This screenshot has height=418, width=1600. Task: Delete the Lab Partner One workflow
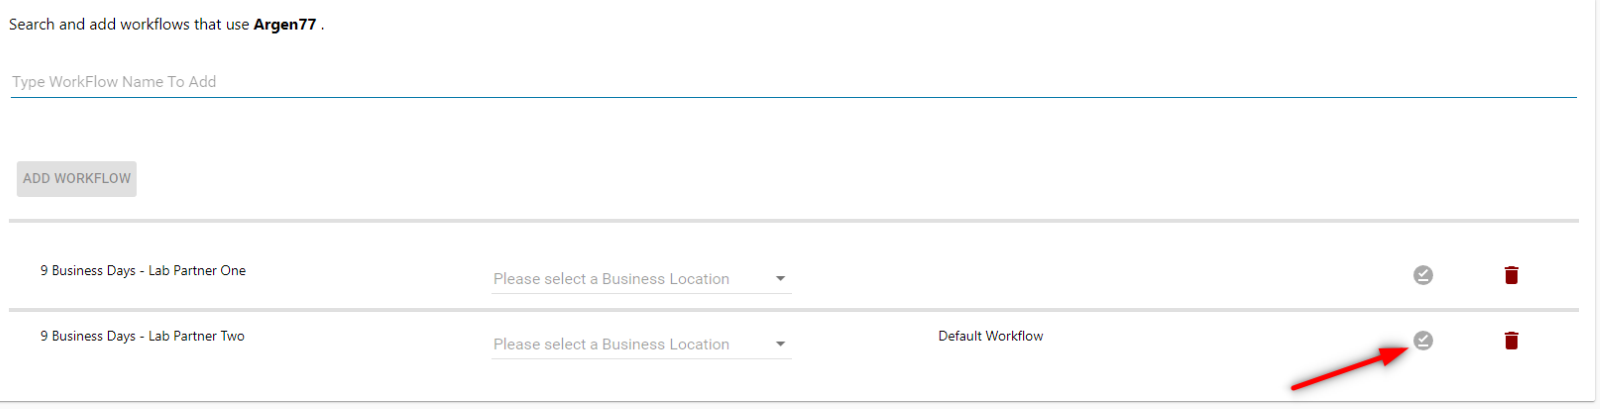coord(1511,275)
